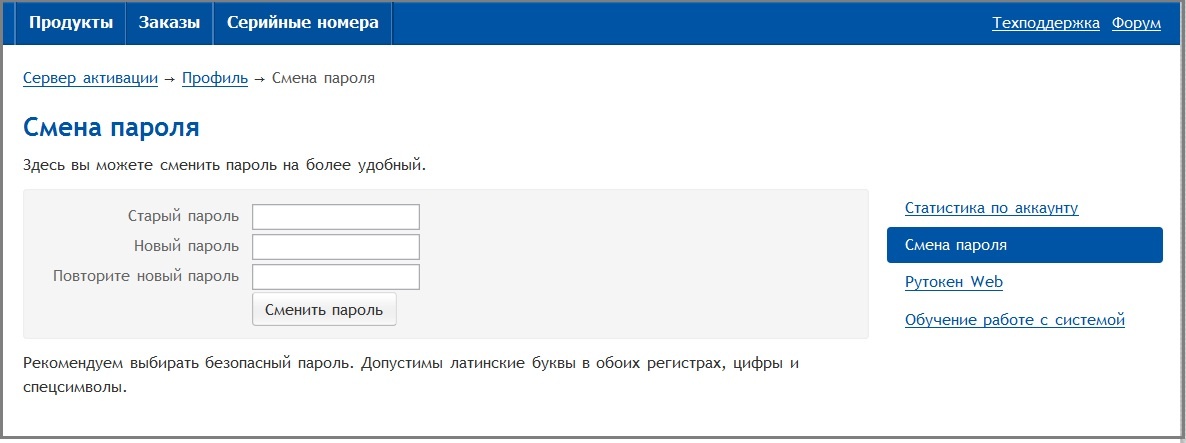Select highlighted Смена пароля sidebar item
This screenshot has height=443, width=1186.
(1024, 245)
